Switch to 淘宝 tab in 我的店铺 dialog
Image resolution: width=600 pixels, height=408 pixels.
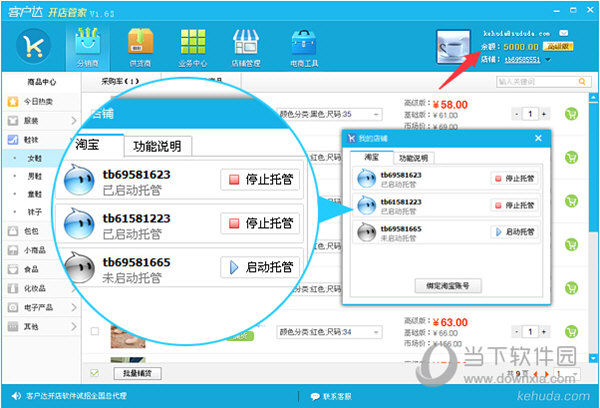[x=372, y=157]
